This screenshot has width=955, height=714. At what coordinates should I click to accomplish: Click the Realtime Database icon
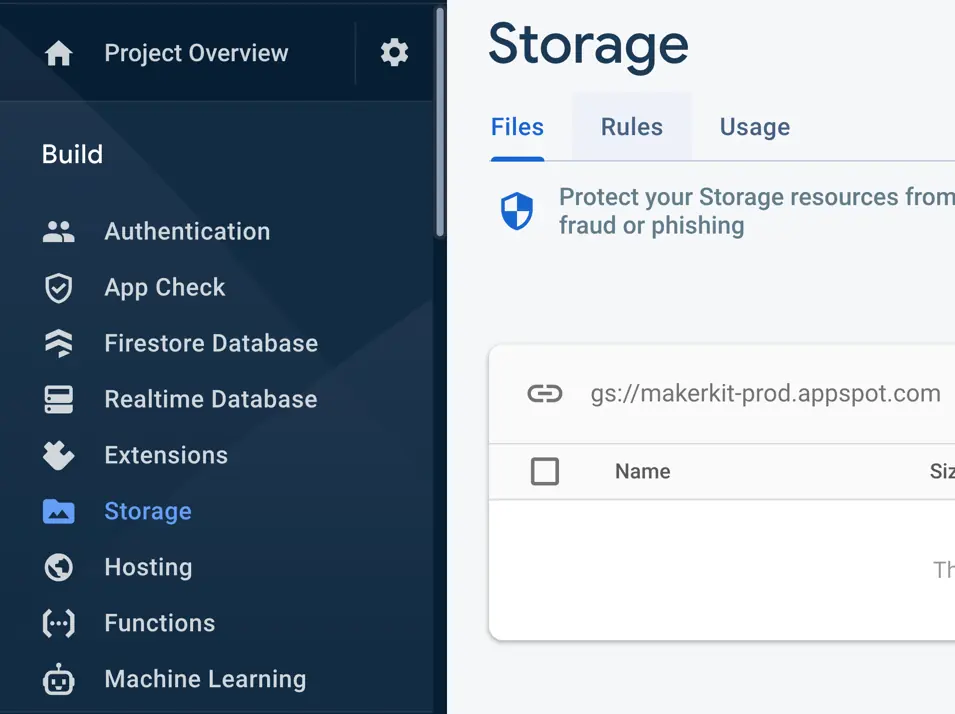[x=59, y=400]
